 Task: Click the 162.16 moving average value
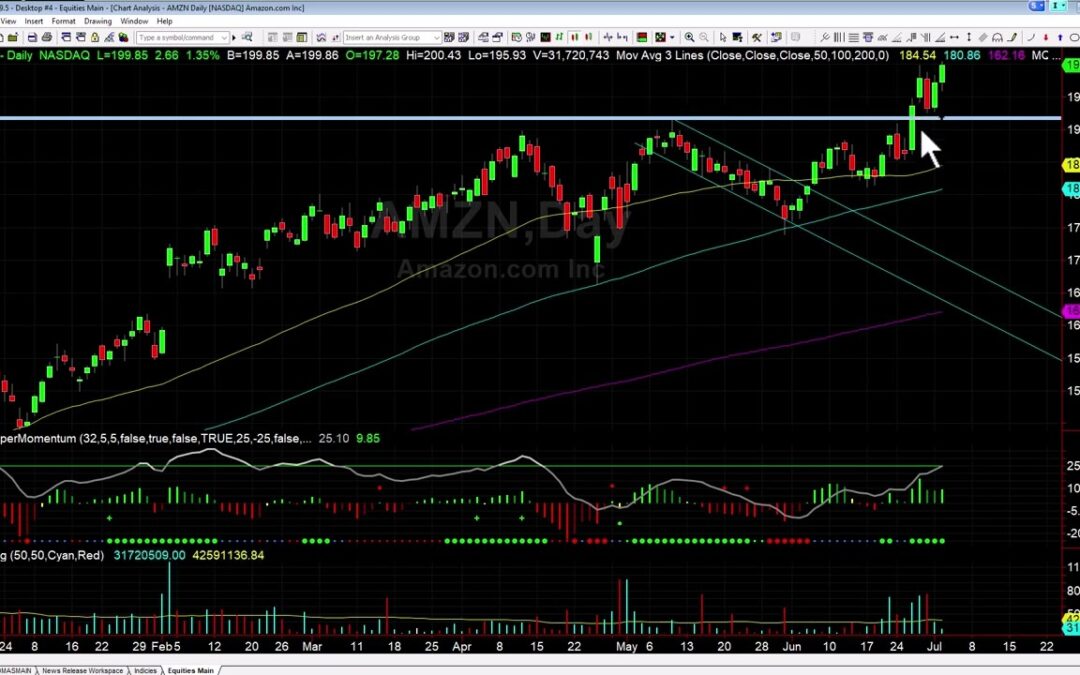(1006, 55)
